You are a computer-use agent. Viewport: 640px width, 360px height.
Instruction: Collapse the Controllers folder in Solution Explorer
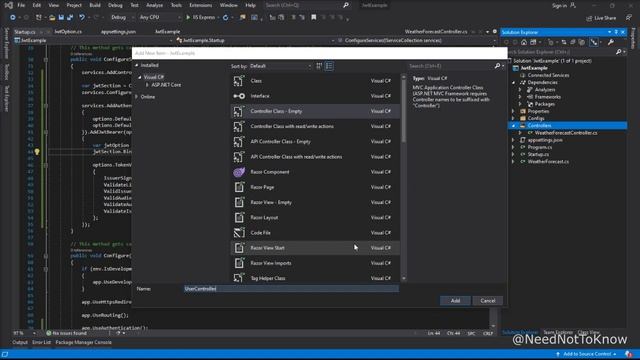(513, 126)
